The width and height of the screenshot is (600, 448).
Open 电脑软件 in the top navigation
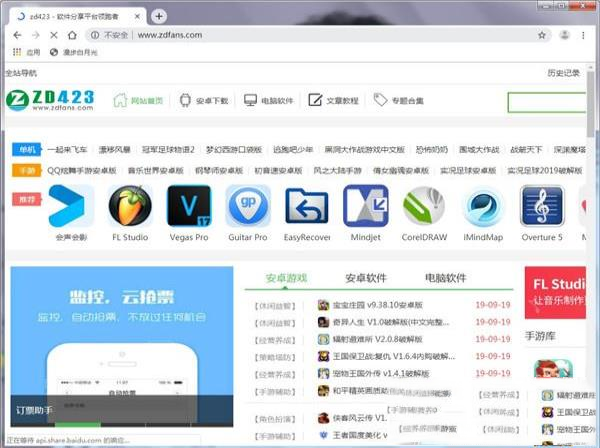(269, 101)
